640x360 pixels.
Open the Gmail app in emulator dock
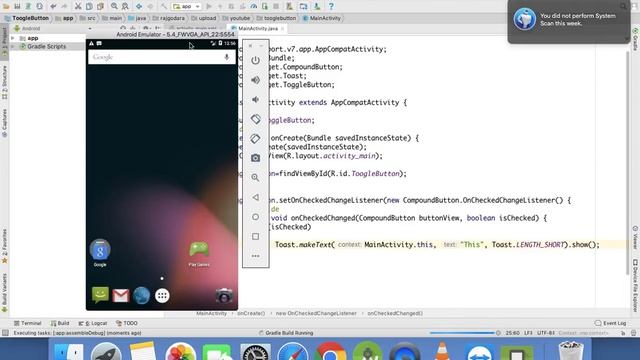pos(121,295)
